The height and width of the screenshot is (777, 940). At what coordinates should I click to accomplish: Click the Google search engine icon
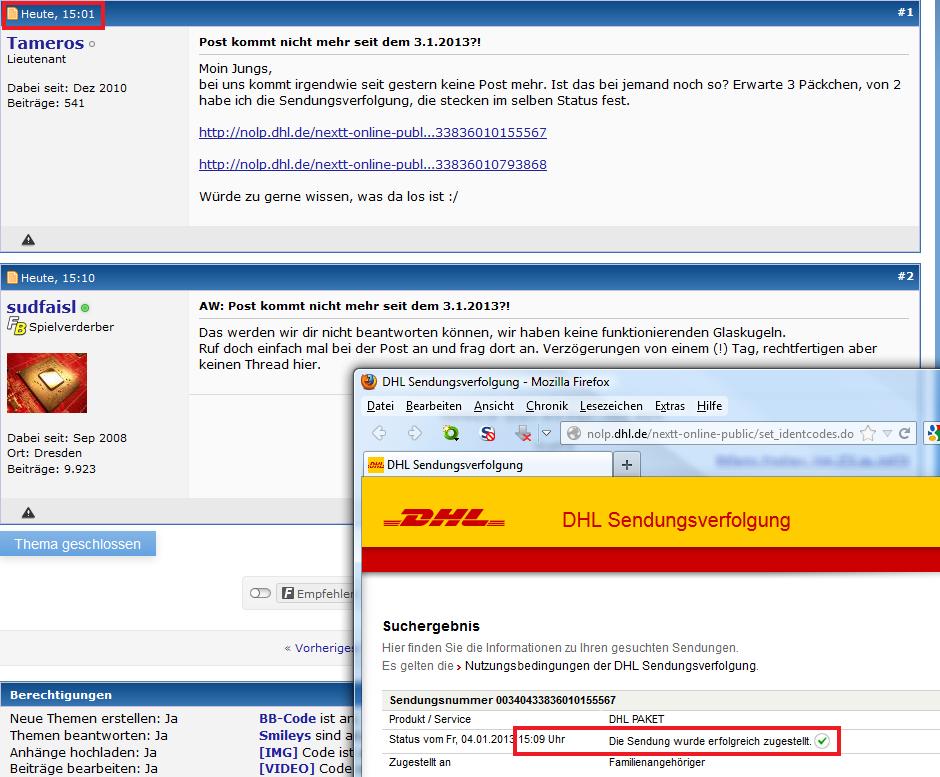[933, 433]
